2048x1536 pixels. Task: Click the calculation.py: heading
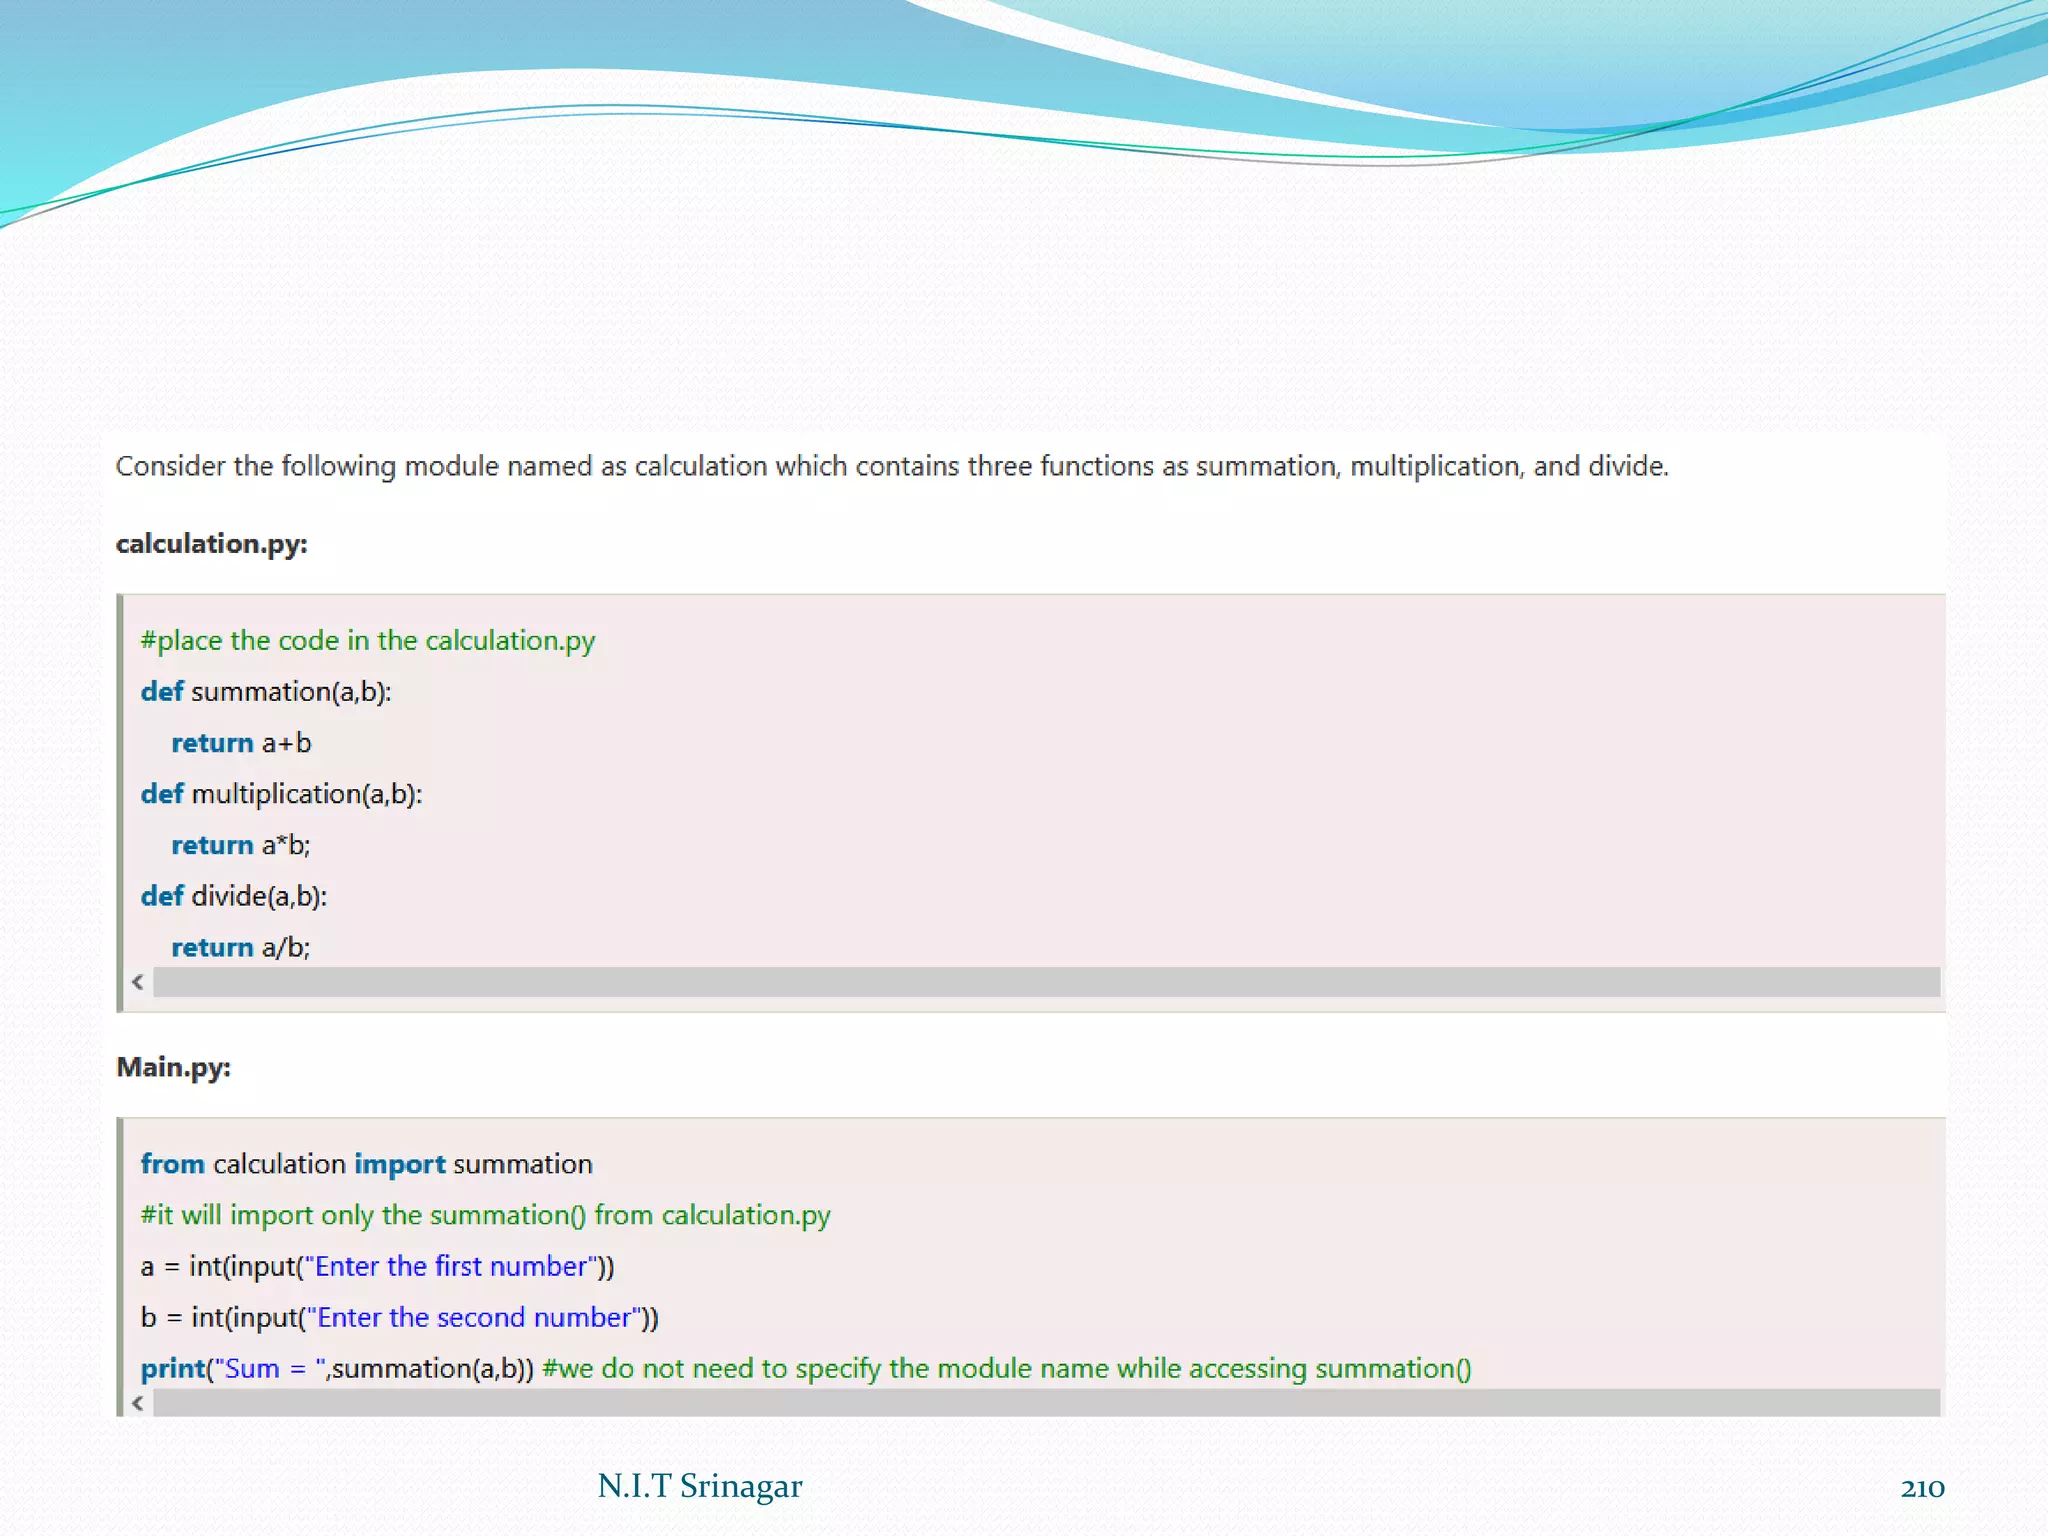click(211, 544)
